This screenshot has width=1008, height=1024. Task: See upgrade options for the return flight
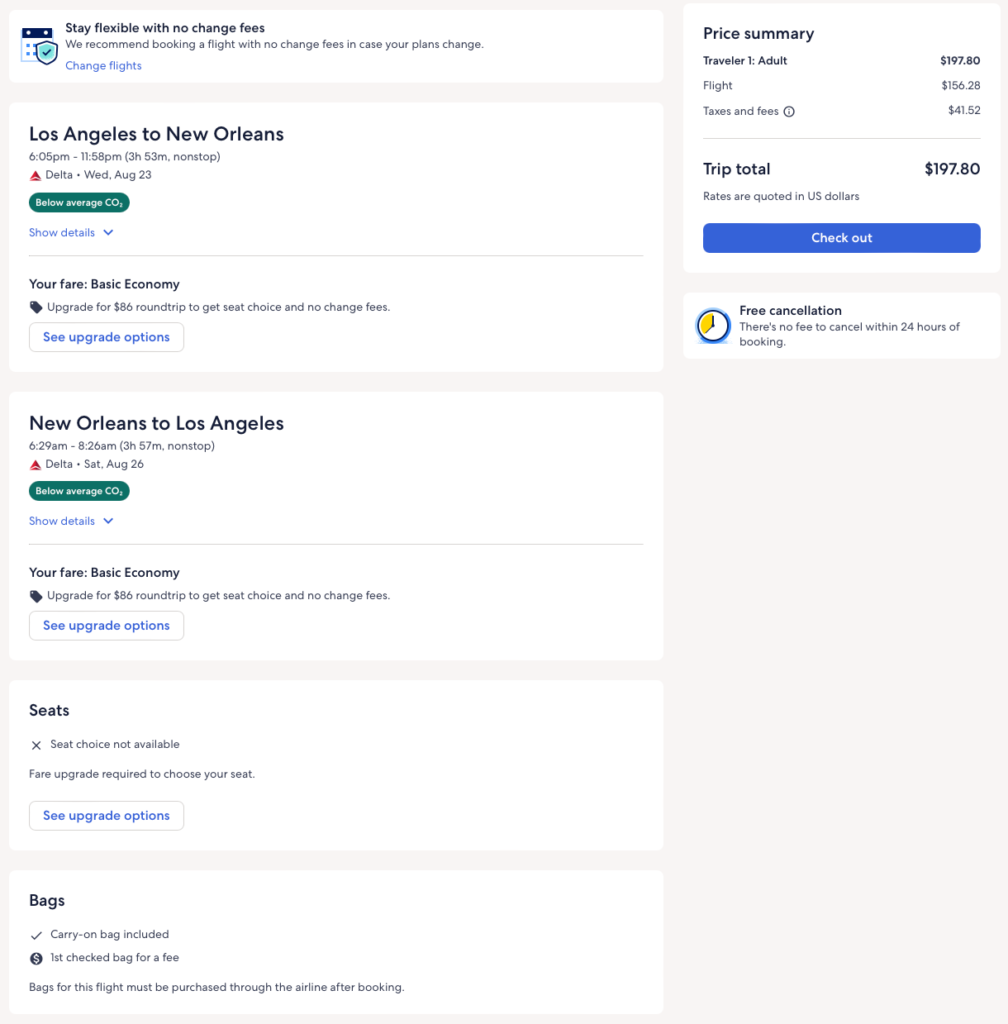[x=106, y=626]
